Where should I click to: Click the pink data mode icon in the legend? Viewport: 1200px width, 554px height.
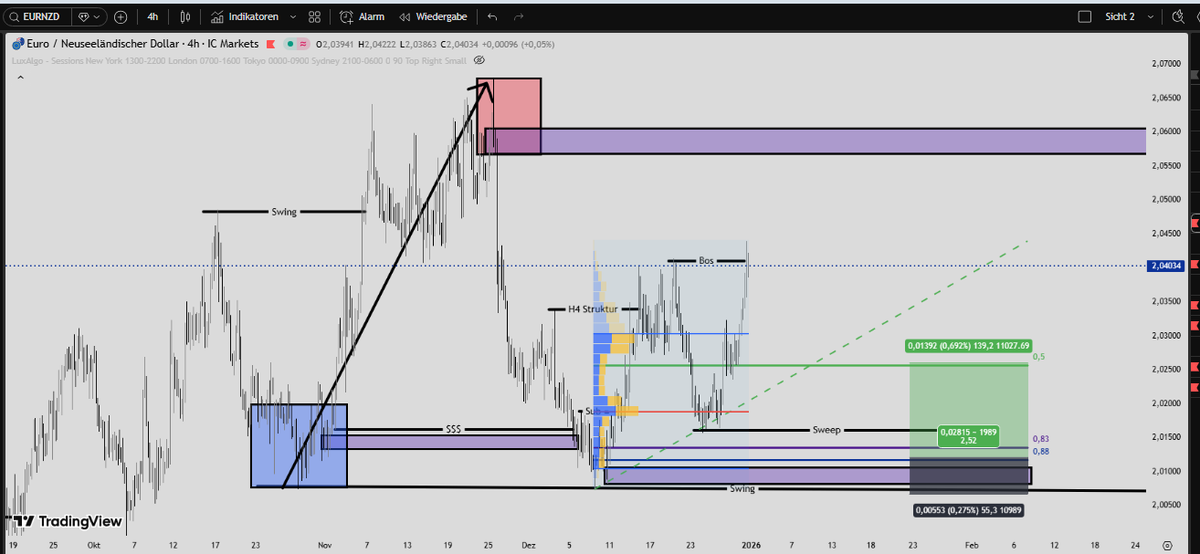(x=303, y=44)
